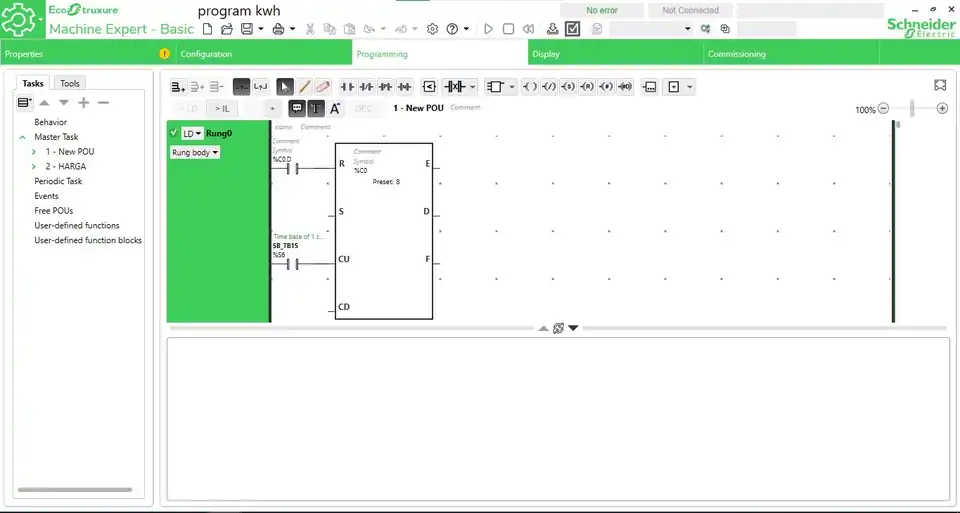
Task: Select the draw wire pencil tool
Action: tap(304, 87)
